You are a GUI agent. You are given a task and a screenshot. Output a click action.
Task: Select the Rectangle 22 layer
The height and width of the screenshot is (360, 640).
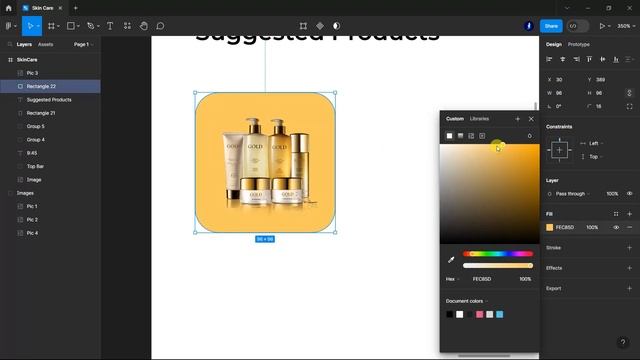point(50,87)
